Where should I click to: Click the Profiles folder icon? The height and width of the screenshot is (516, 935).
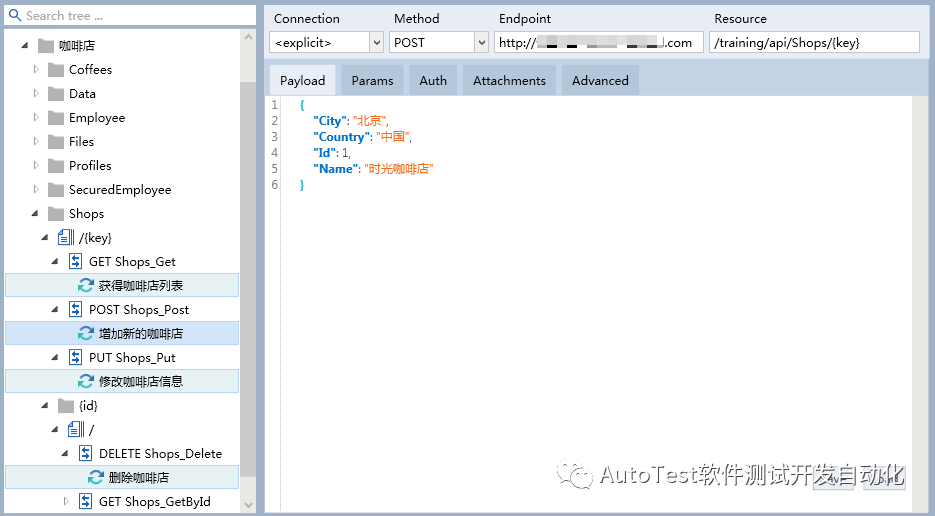56,165
